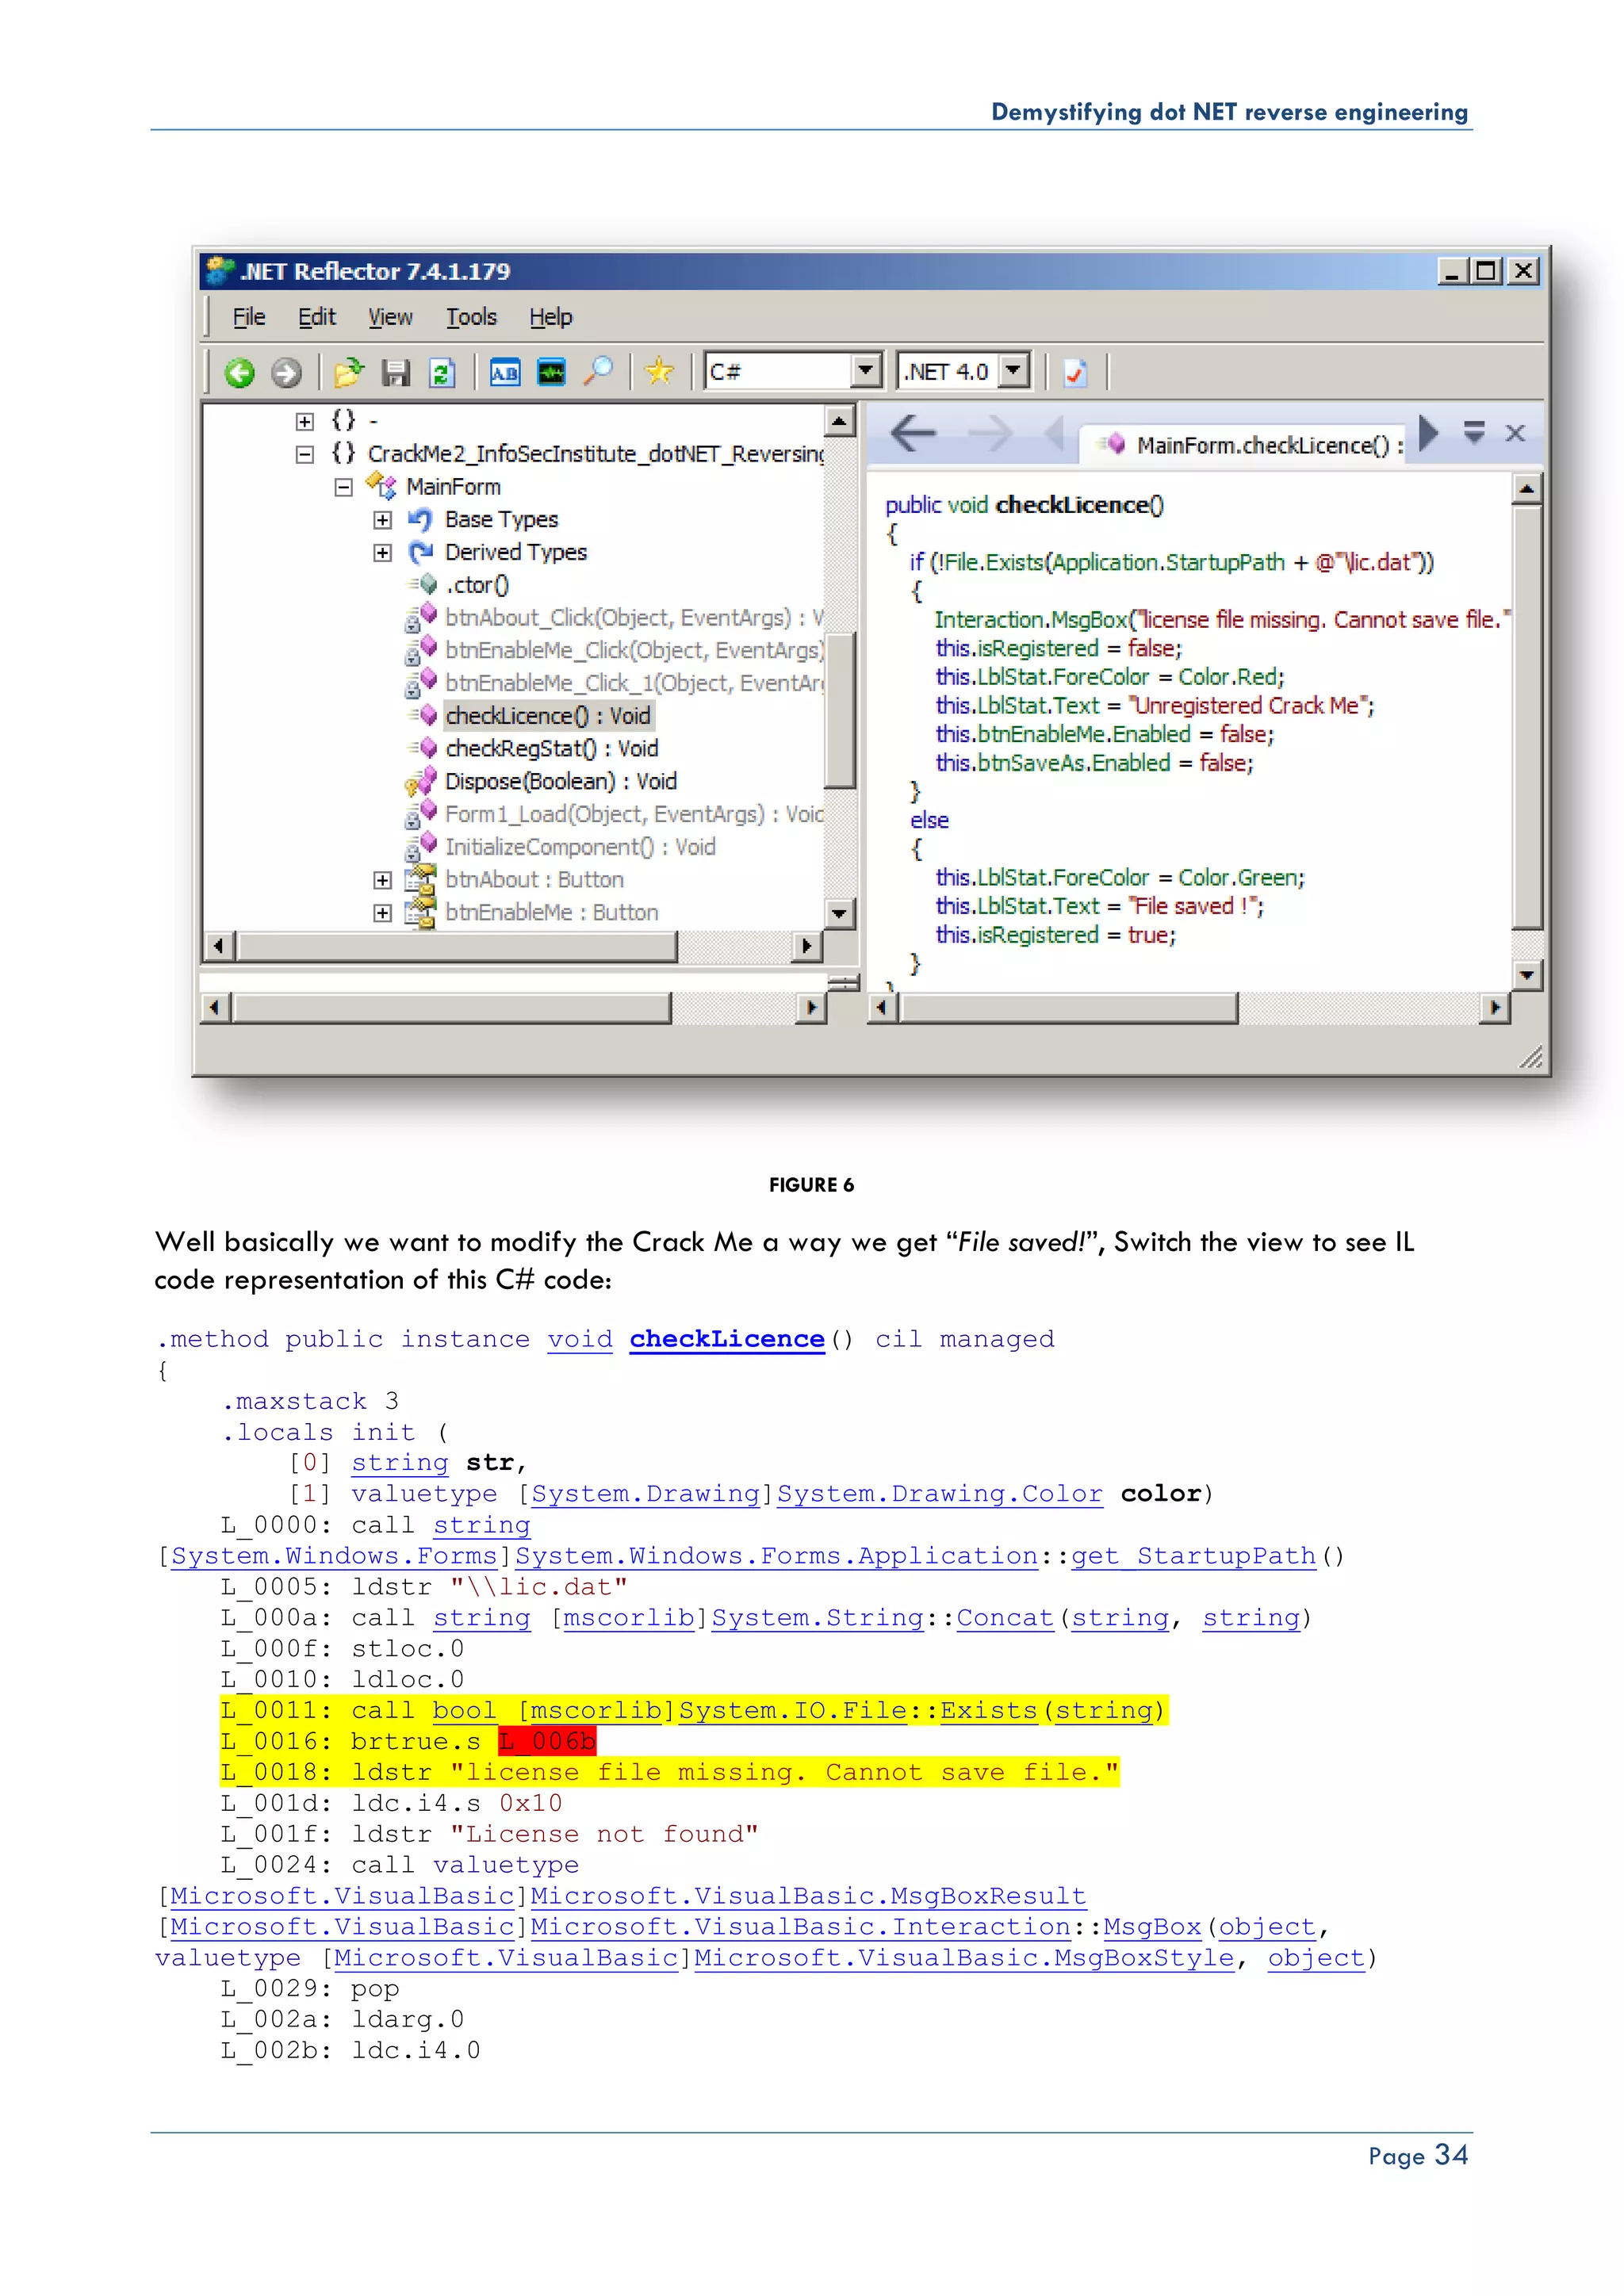
Task: Click the MainForm class icon
Action: click(381, 486)
